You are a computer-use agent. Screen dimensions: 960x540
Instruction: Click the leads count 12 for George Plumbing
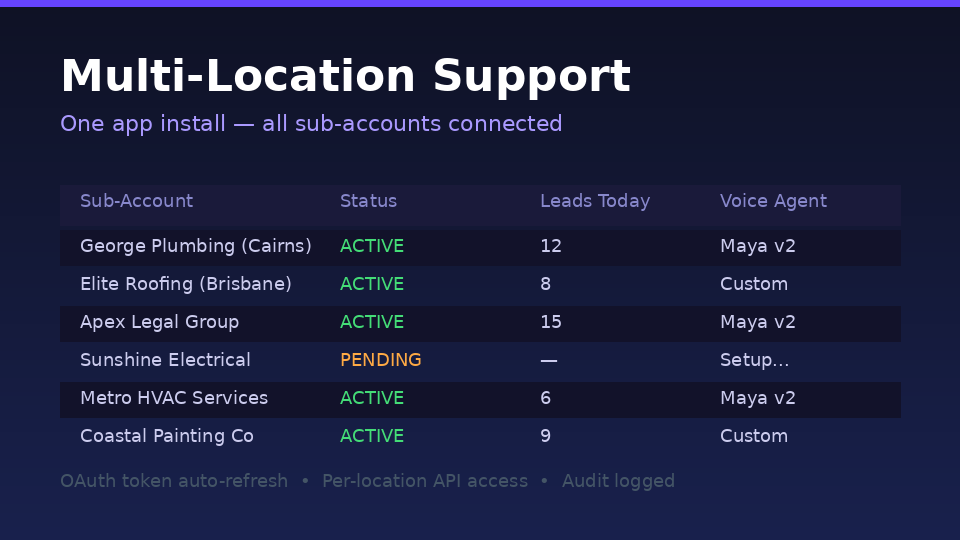click(551, 246)
